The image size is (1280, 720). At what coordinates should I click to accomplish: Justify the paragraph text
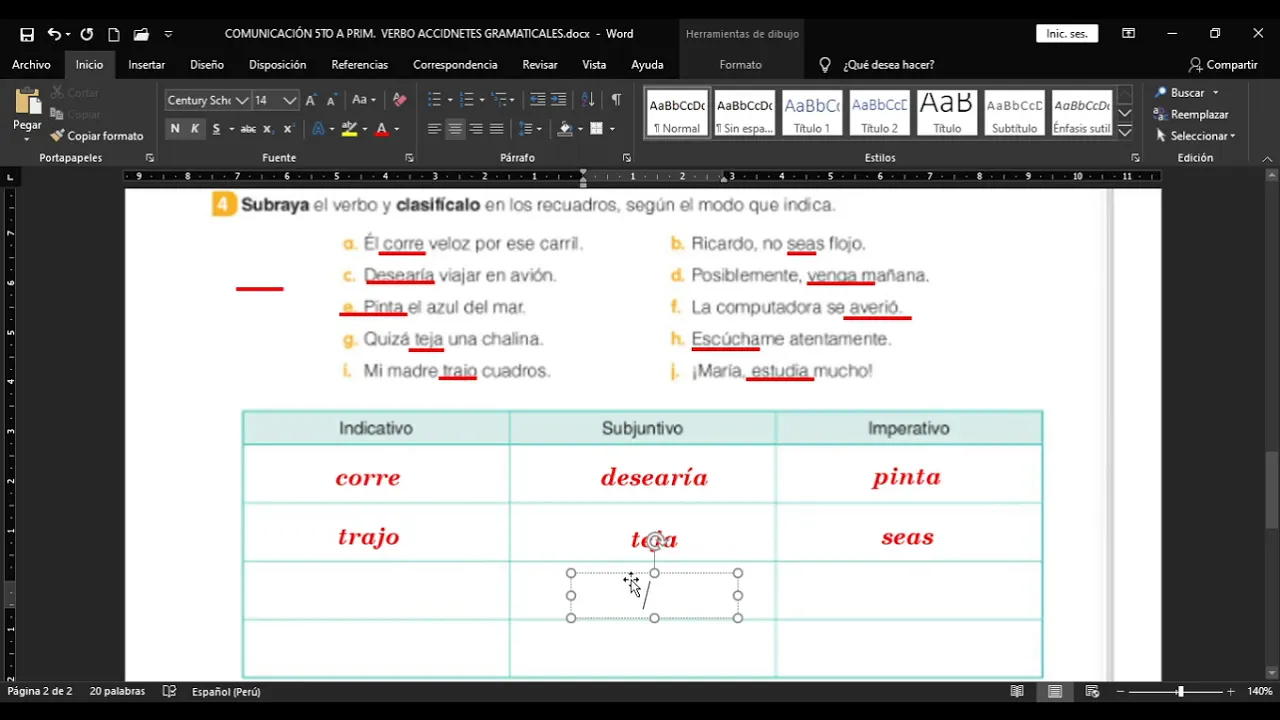(496, 129)
